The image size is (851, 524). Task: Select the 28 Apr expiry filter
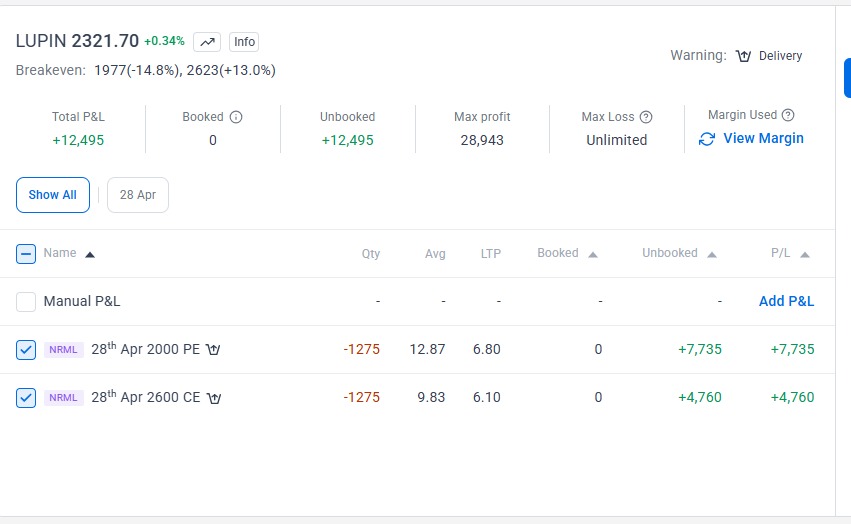[138, 195]
